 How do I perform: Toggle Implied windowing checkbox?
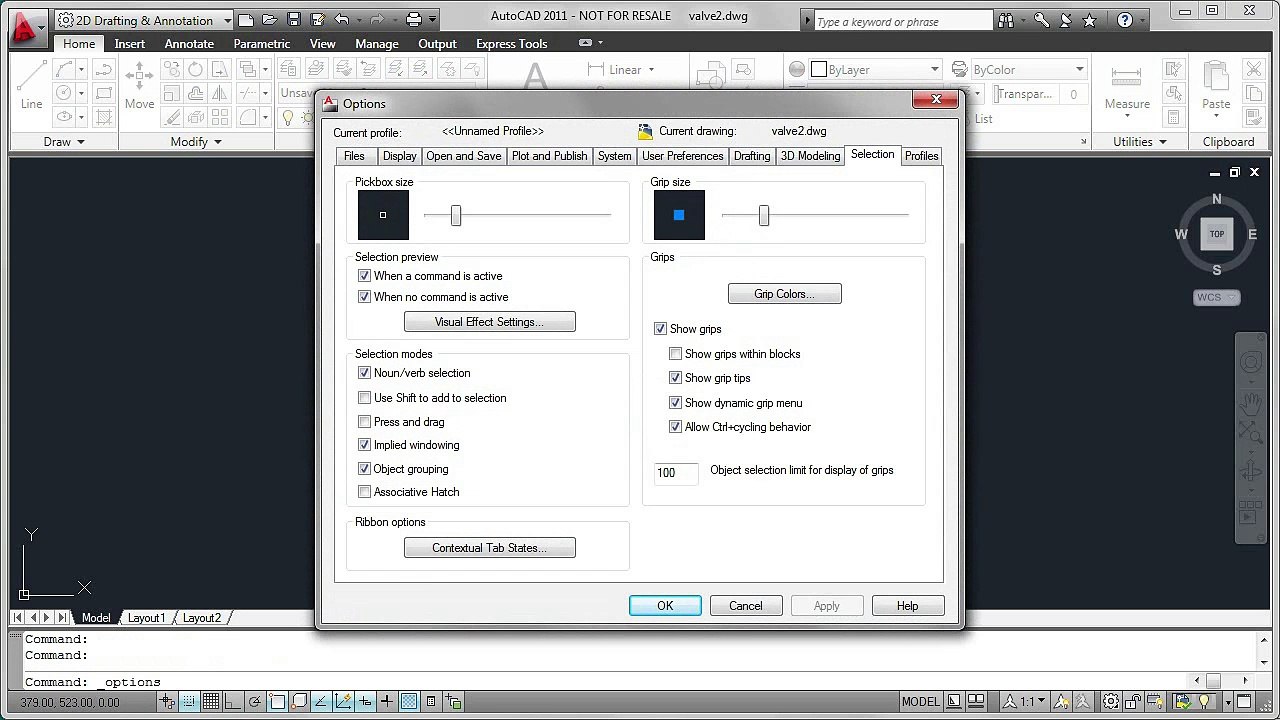[364, 445]
